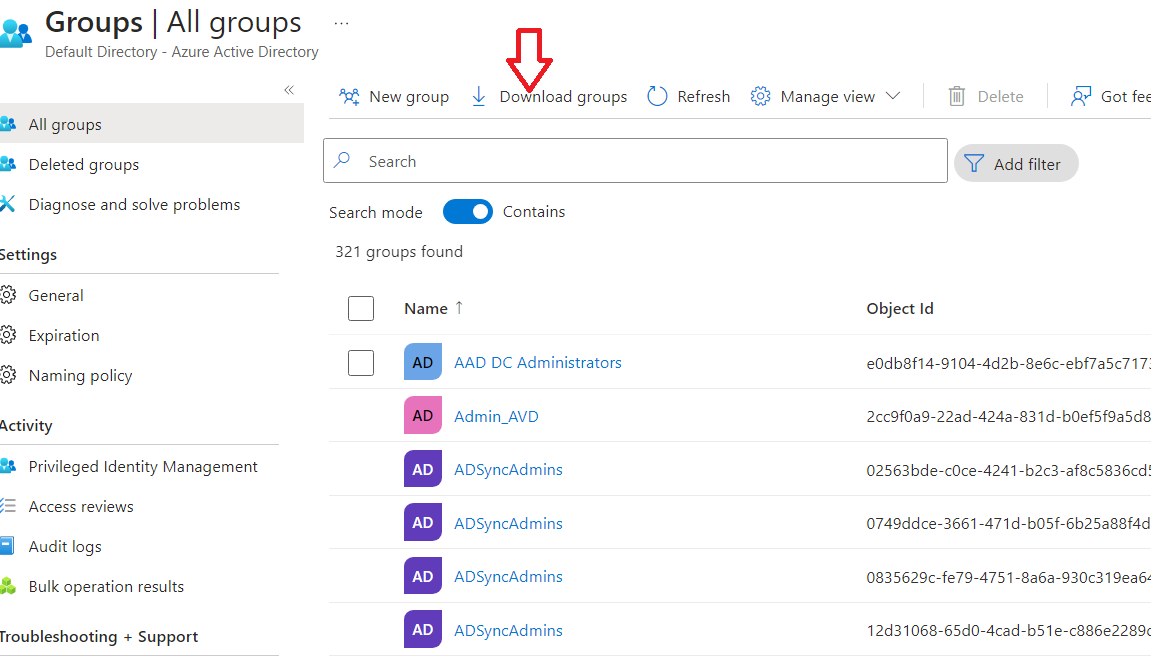Toggle the Search mode Contains switch
The height and width of the screenshot is (668, 1161).
coord(468,212)
